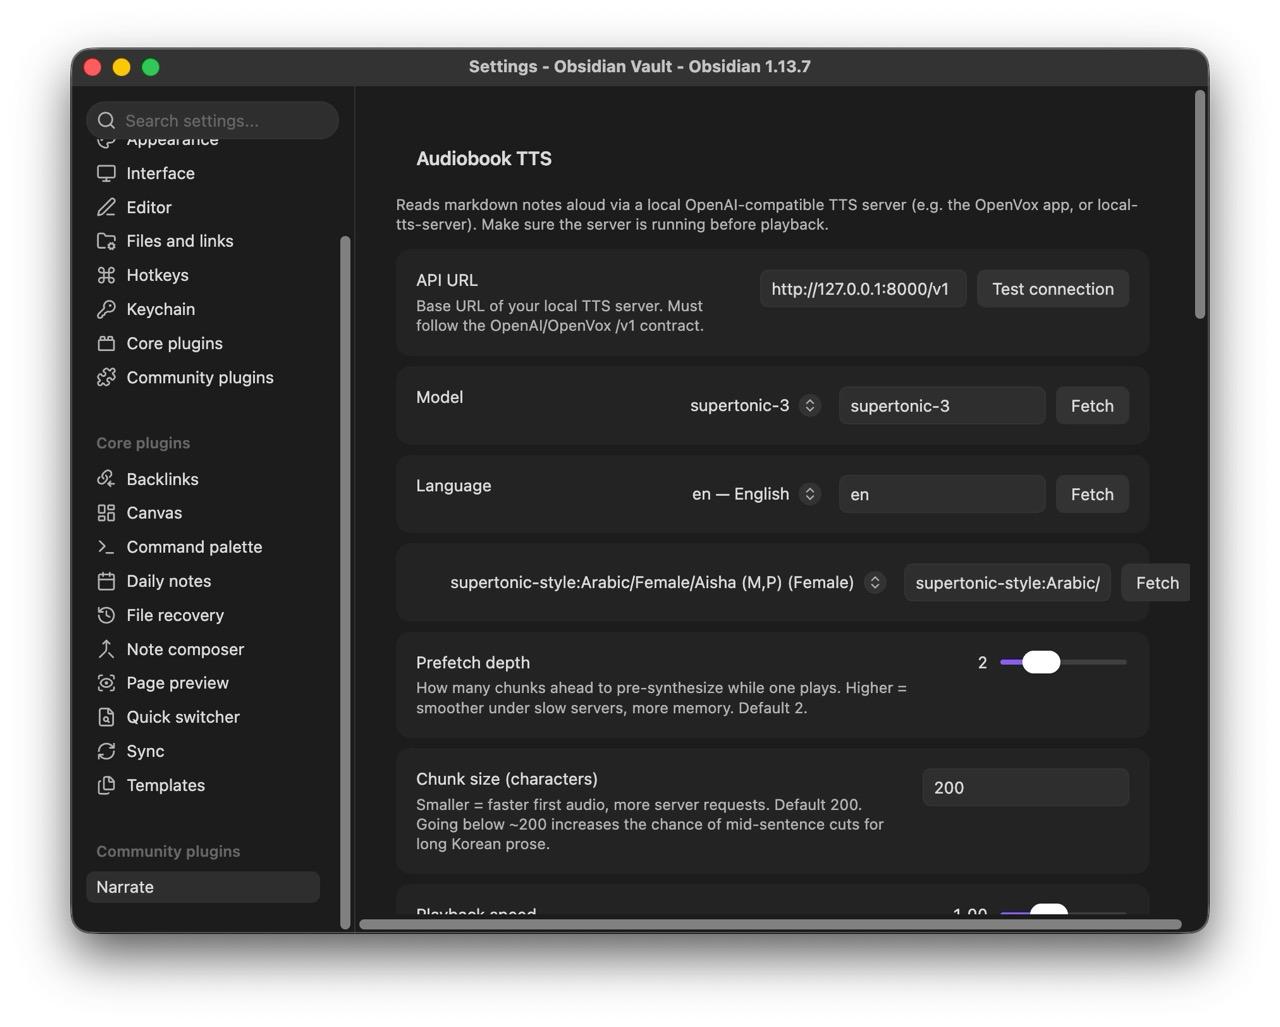This screenshot has height=1027, width=1280.
Task: Click the search magnifier icon
Action: 107,120
